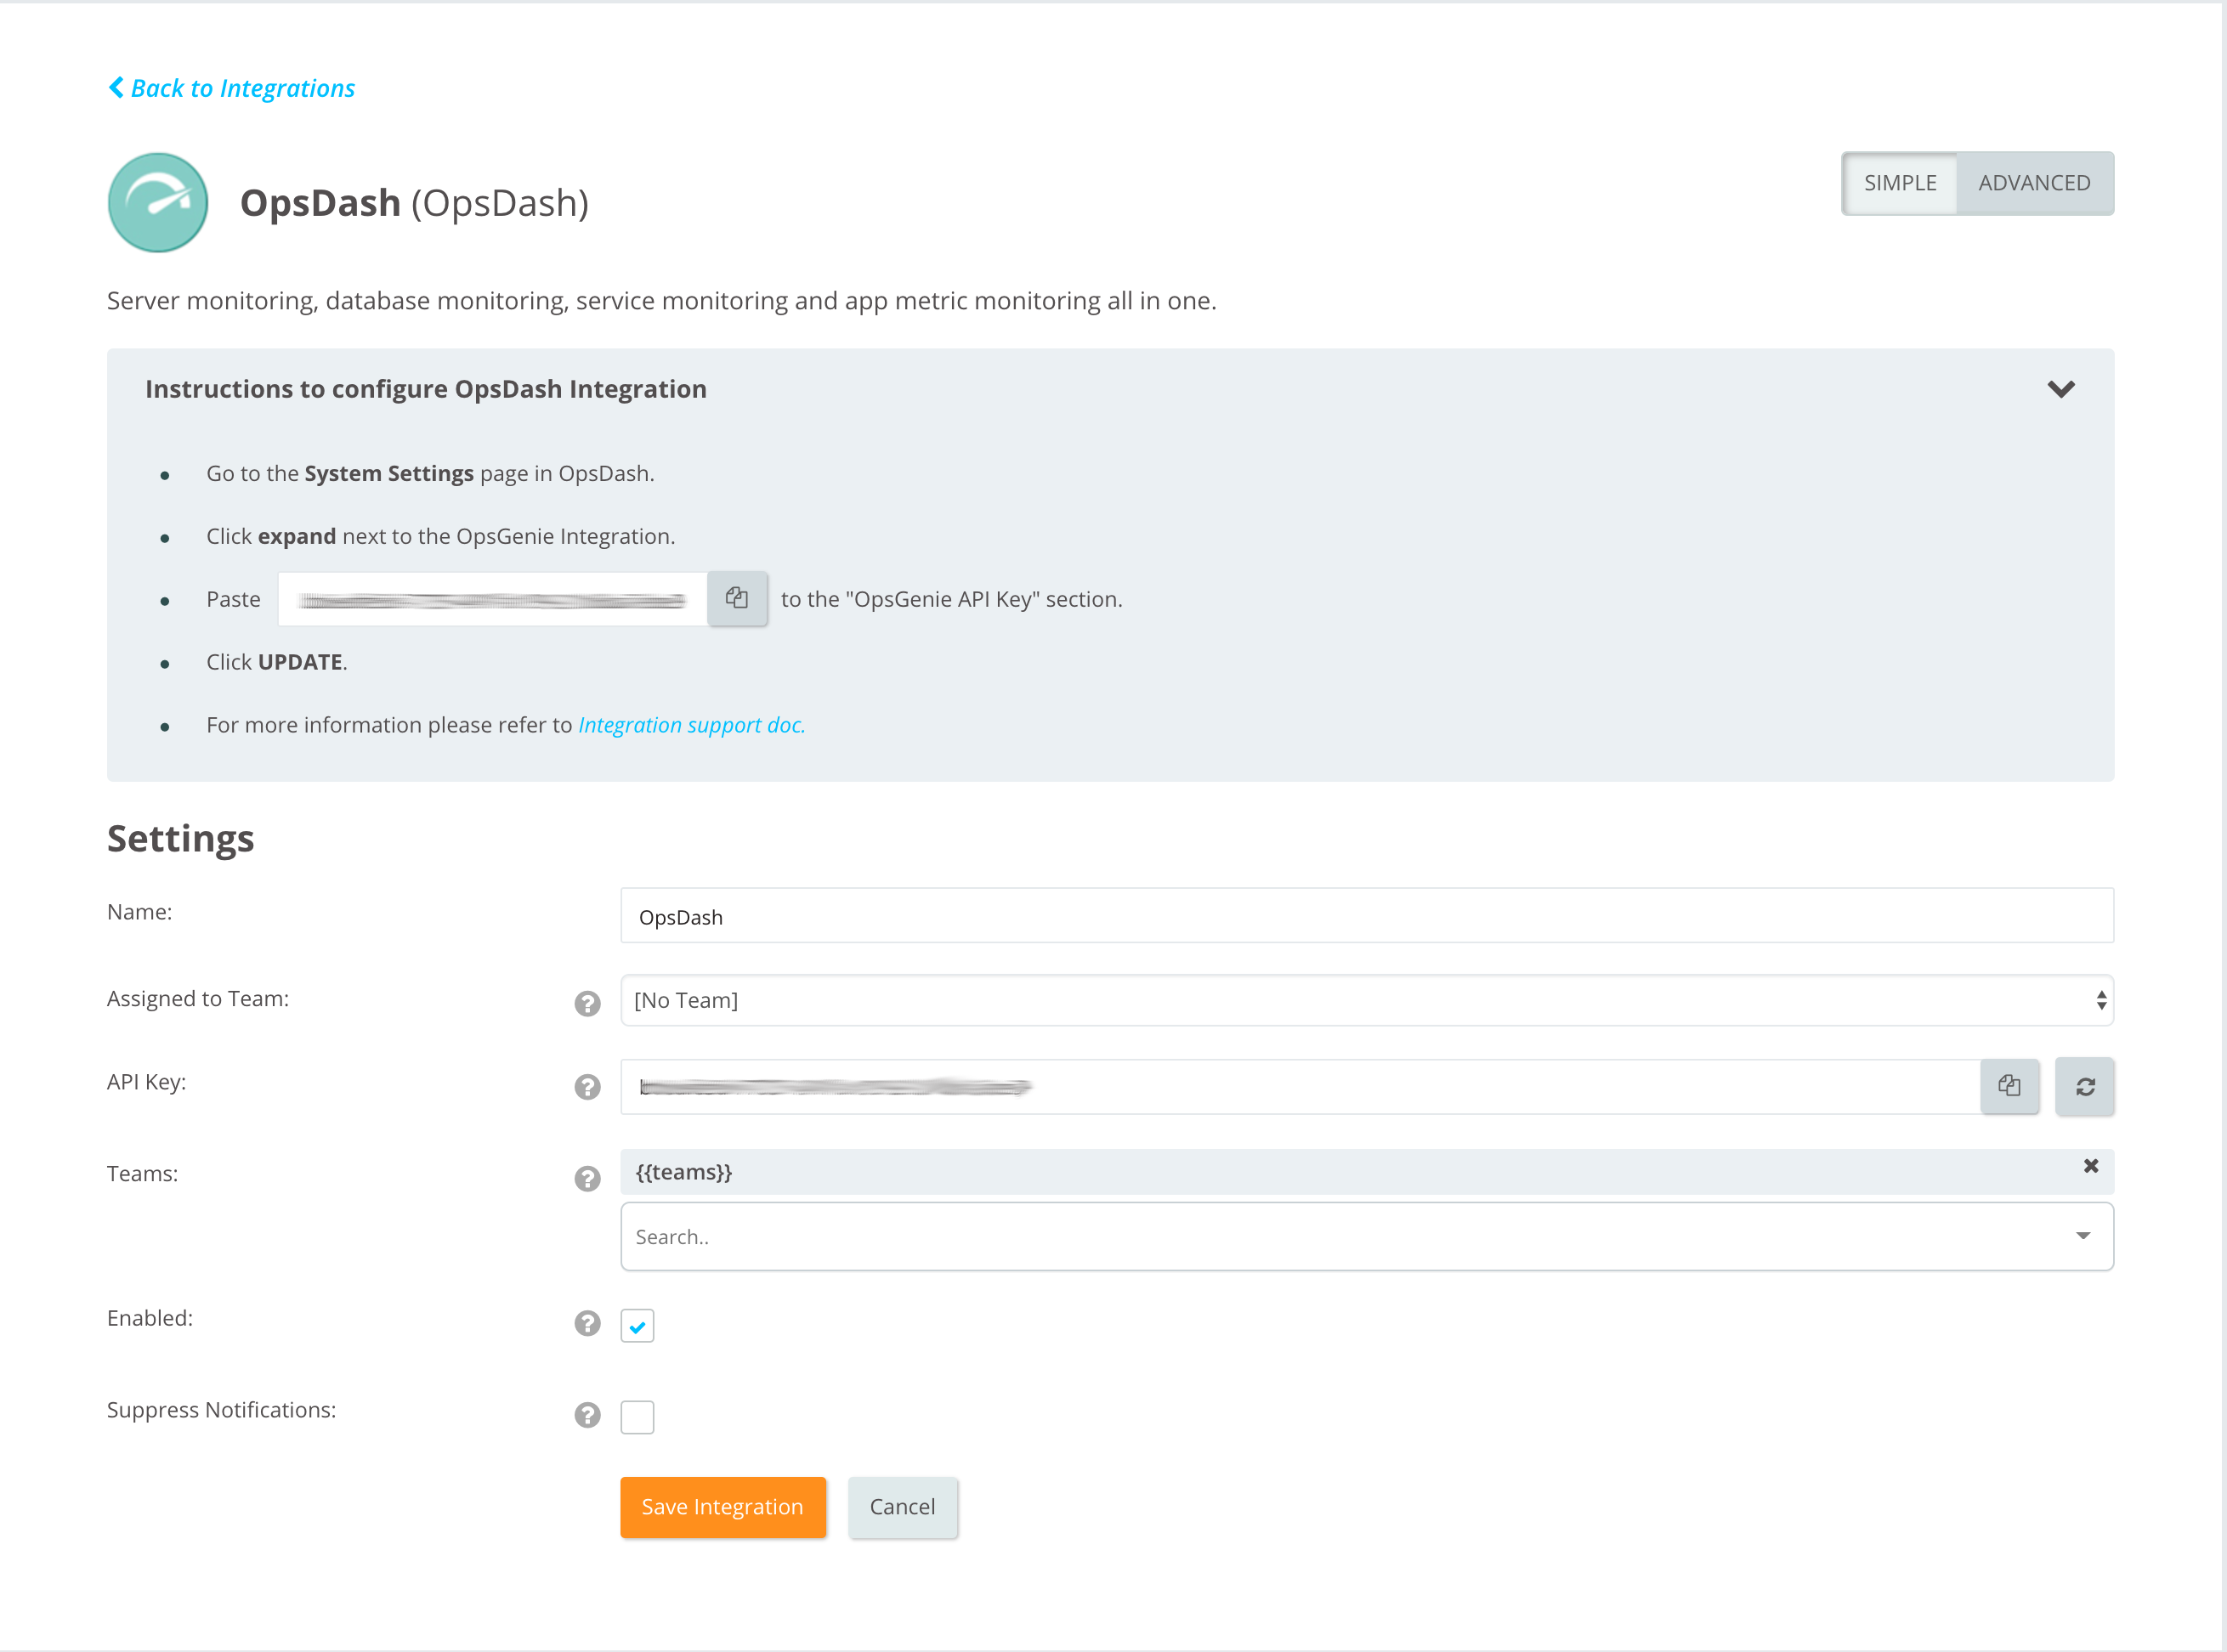Open help icon next to Teams
Screen dimensions: 2227x1652
(x=587, y=1178)
